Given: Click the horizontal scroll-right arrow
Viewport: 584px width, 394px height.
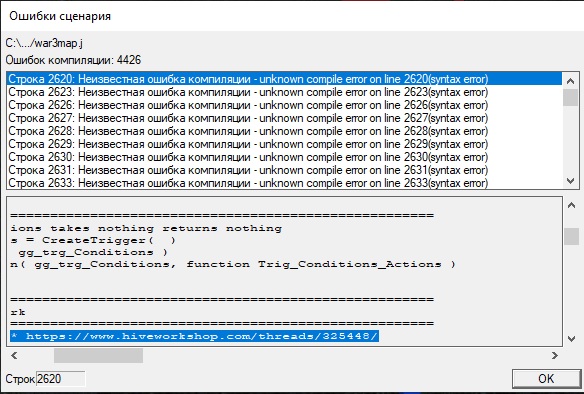Looking at the screenshot, I should pos(555,356).
